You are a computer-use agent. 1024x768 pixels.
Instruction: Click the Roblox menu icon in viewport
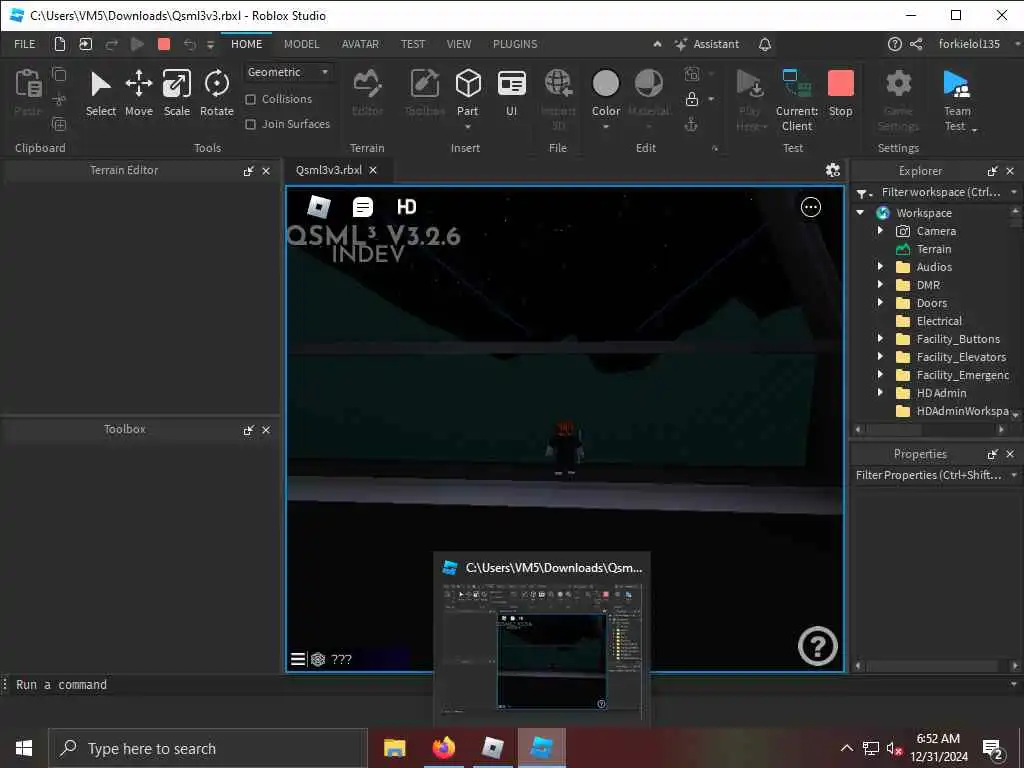point(319,207)
